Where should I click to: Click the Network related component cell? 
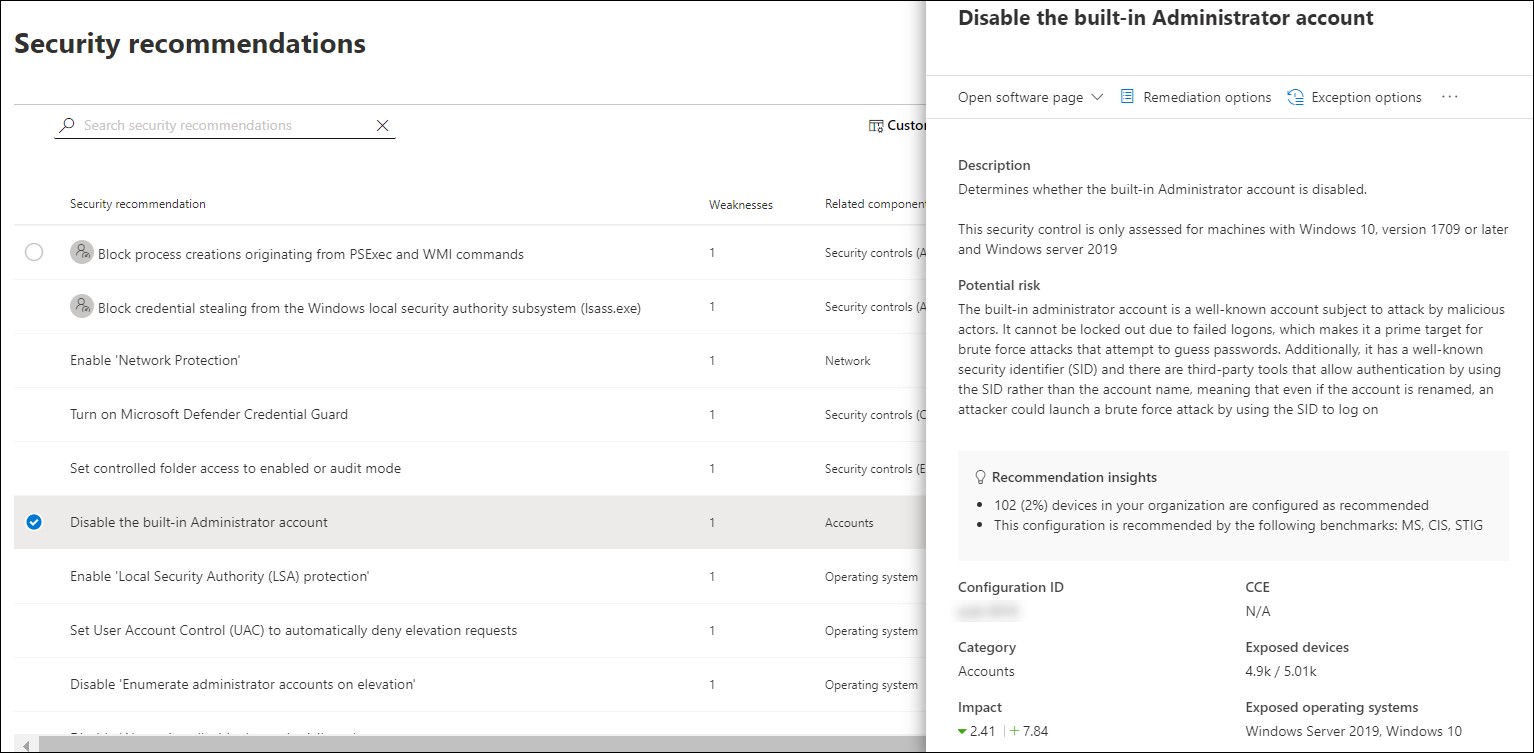(848, 361)
